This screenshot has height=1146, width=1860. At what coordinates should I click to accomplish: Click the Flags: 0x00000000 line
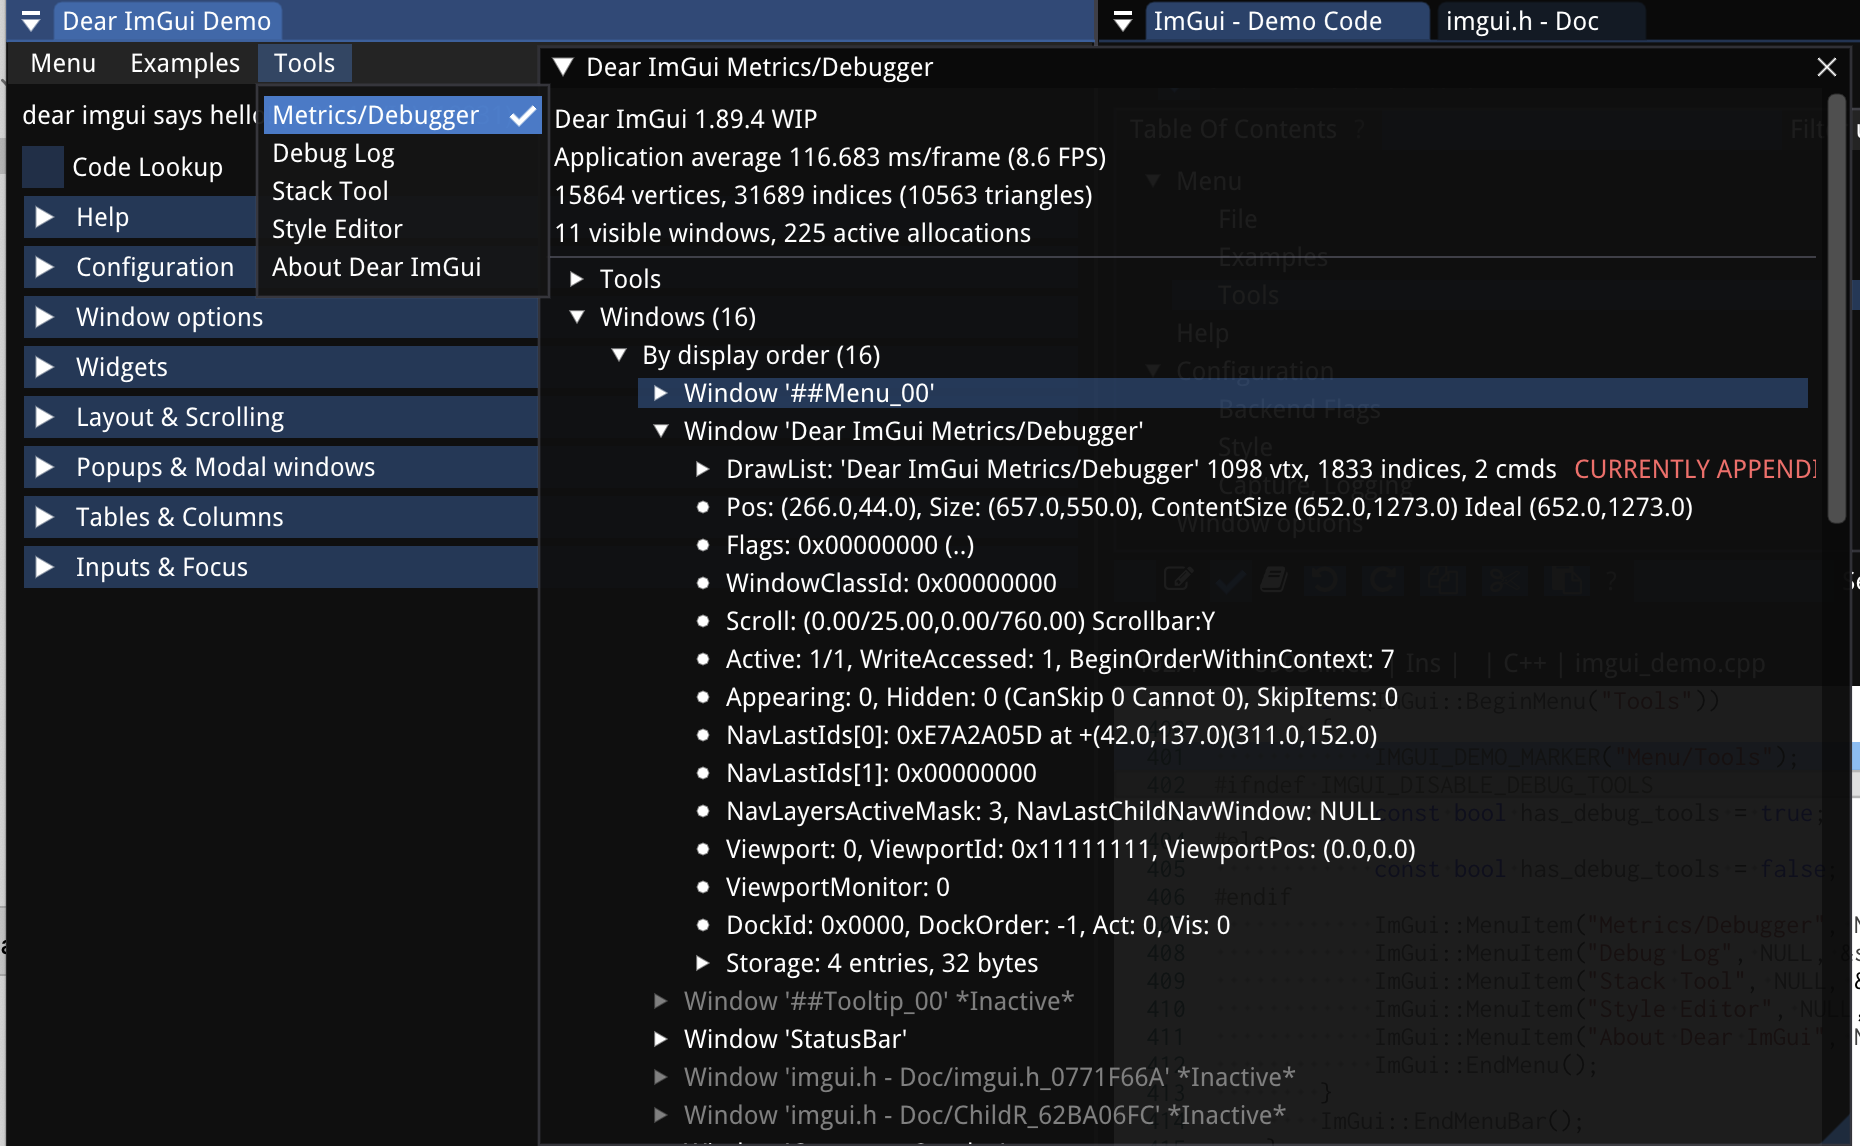point(850,545)
